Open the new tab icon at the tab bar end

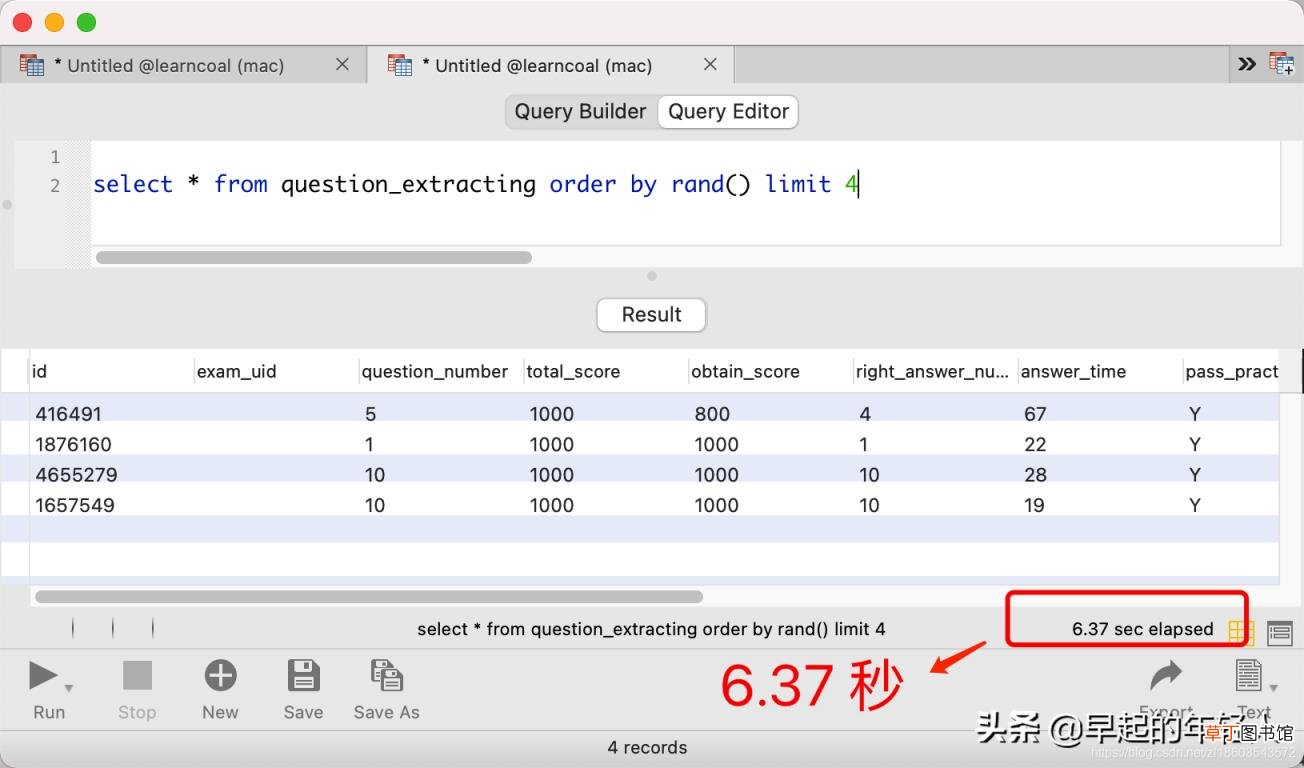click(x=1282, y=64)
